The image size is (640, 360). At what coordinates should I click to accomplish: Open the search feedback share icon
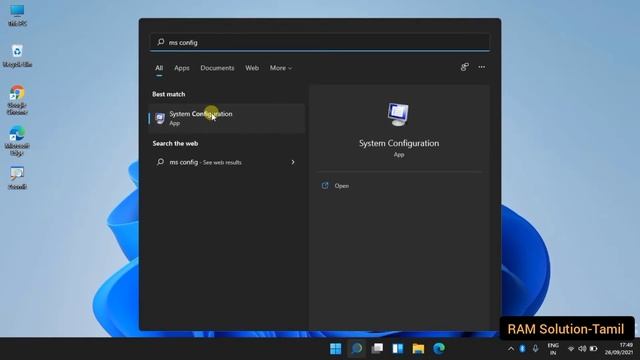464,67
